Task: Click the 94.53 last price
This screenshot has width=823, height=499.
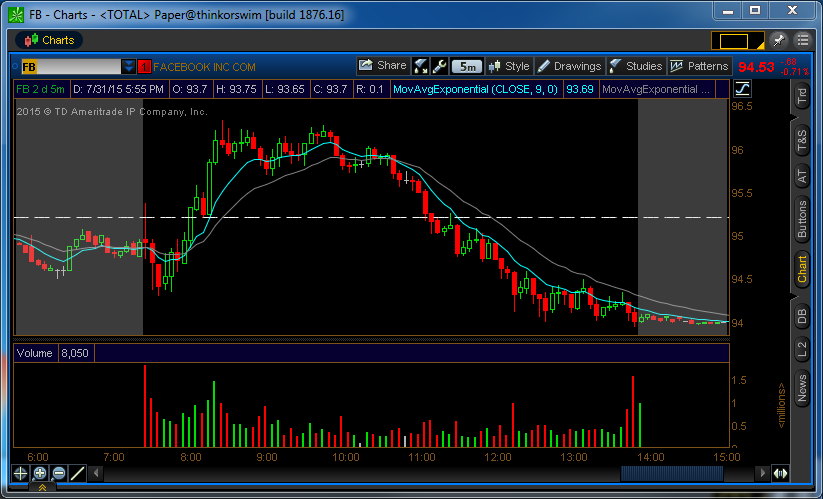Action: [x=756, y=67]
